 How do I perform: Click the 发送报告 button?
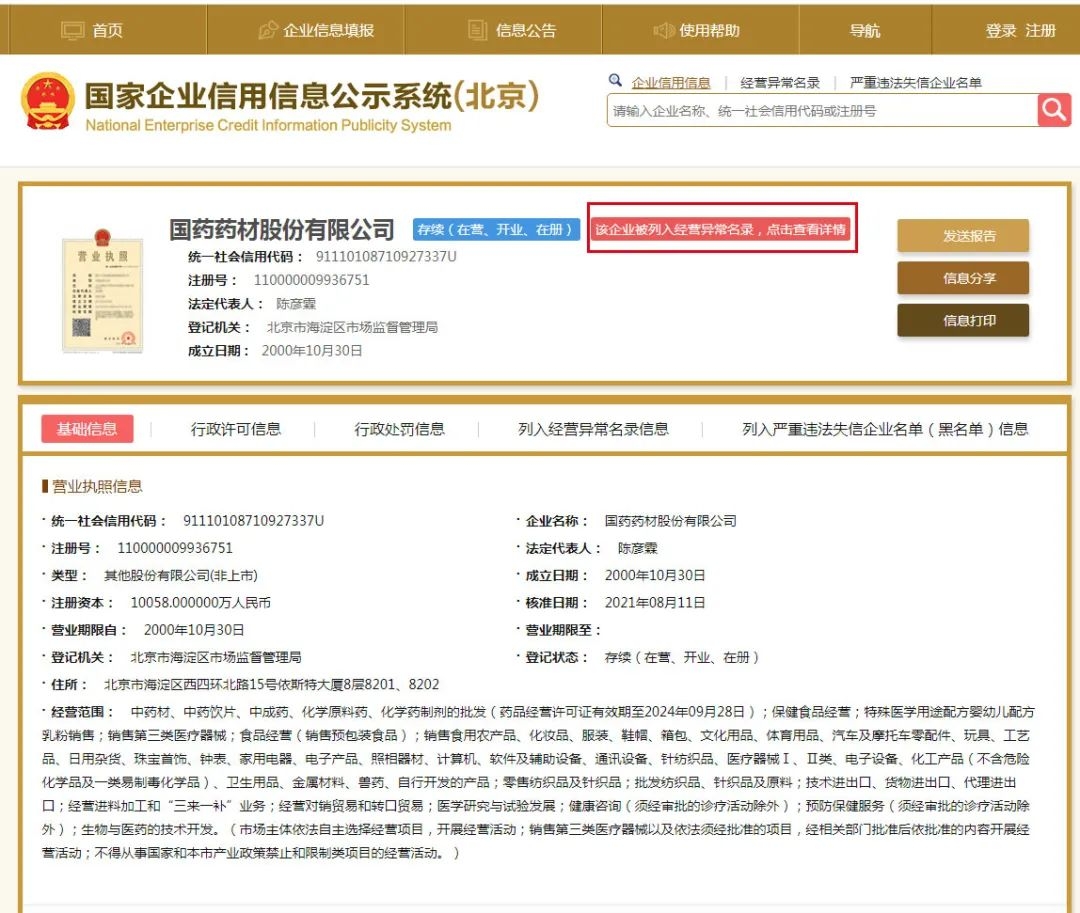(963, 236)
